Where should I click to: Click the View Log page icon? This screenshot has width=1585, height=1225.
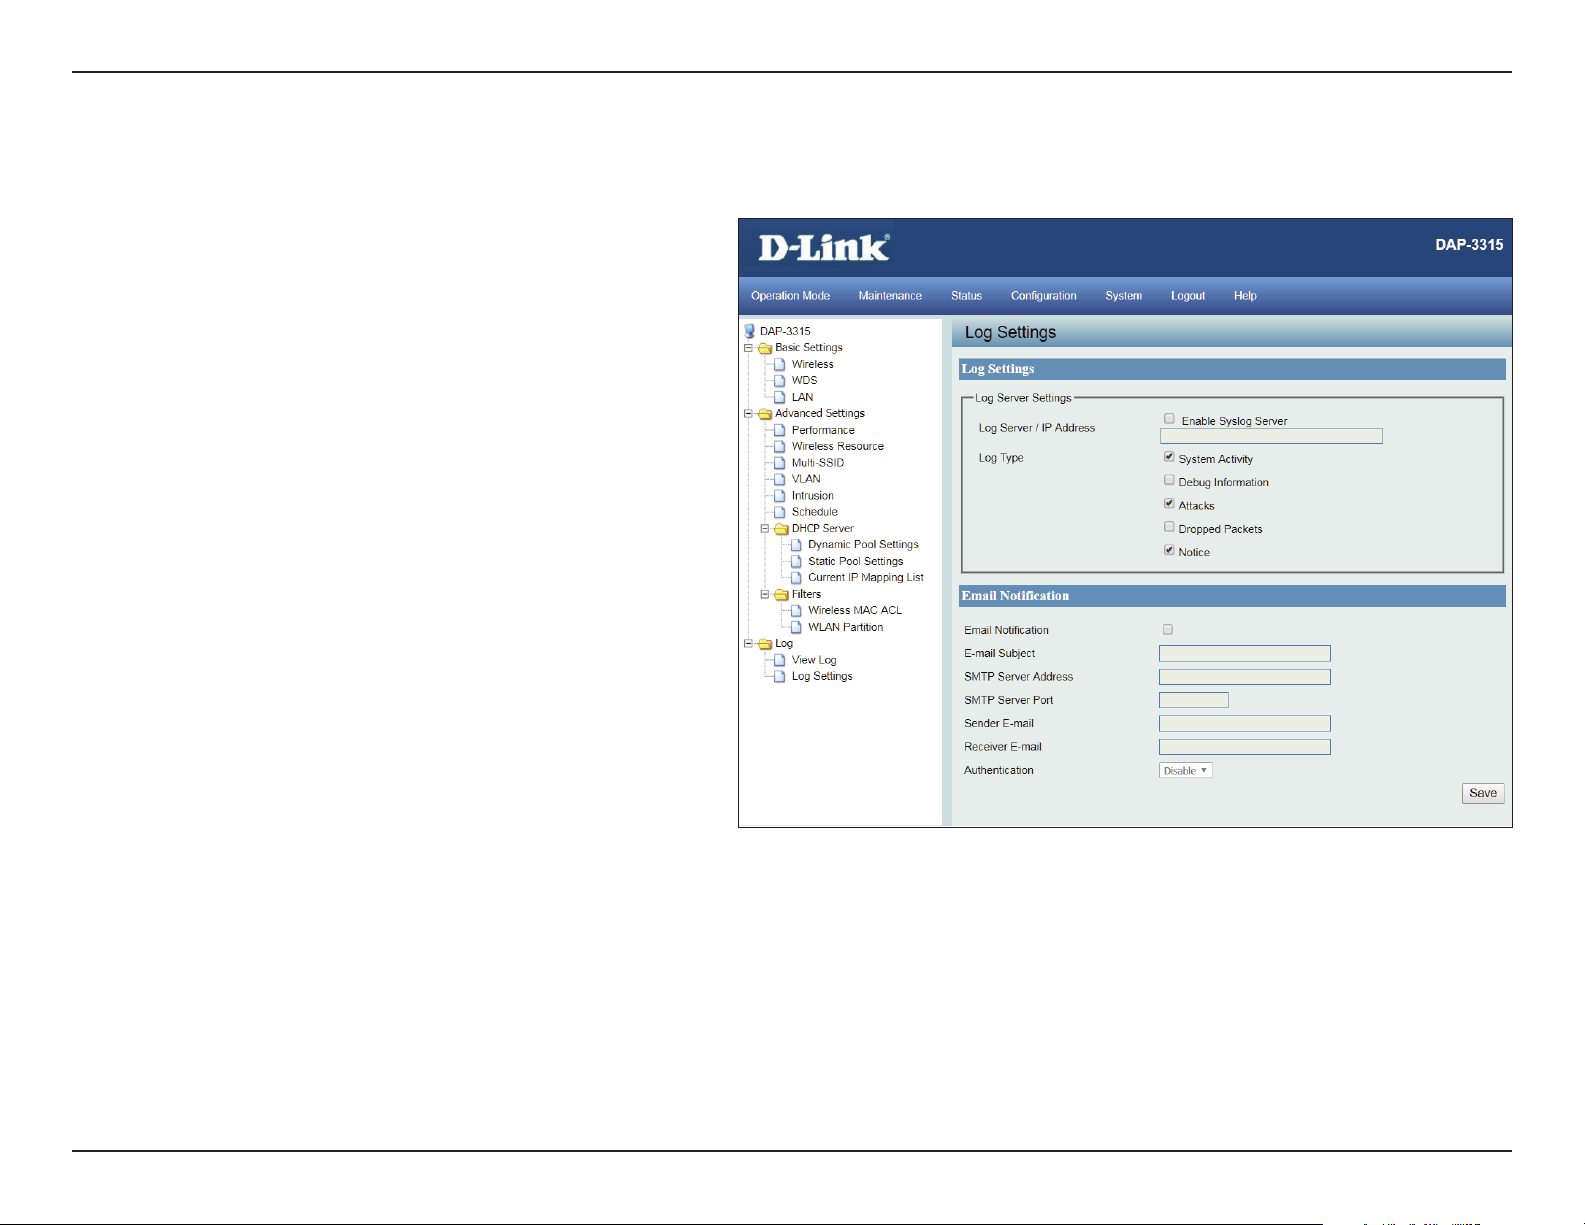pyautogui.click(x=780, y=660)
